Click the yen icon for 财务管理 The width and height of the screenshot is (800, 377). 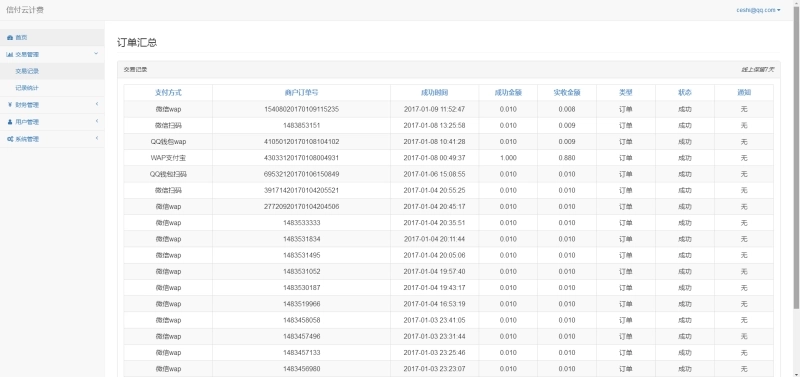[10, 105]
